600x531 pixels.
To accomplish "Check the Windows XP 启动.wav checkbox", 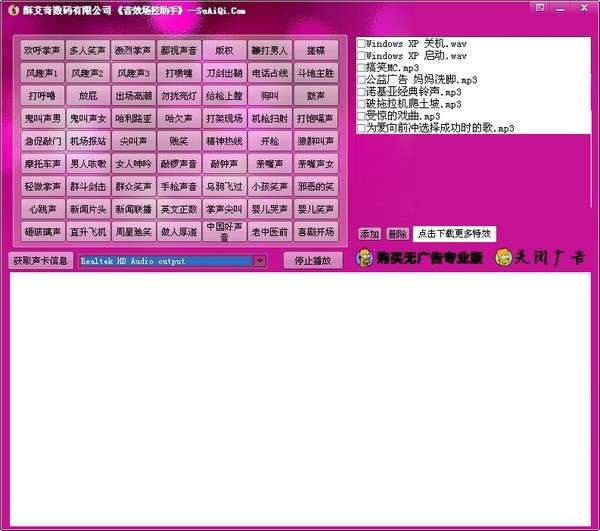I will [361, 56].
